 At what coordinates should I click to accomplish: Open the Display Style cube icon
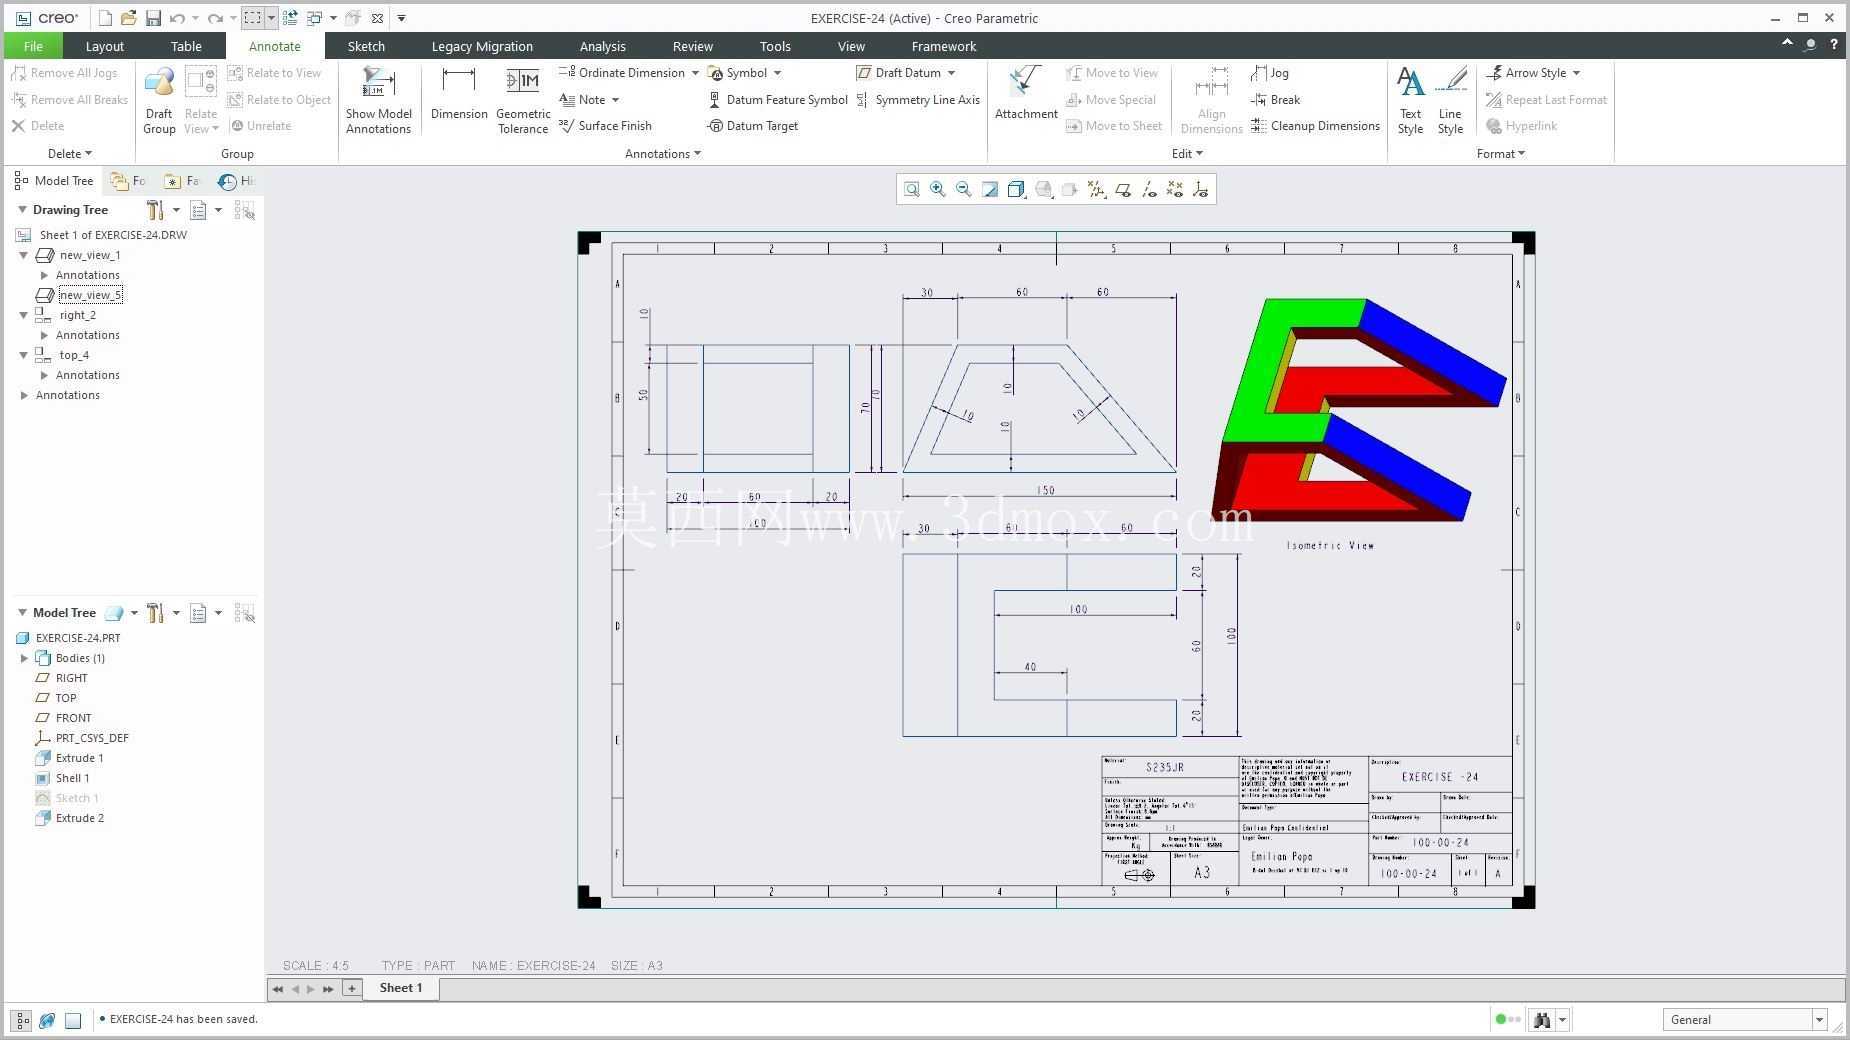click(1016, 189)
